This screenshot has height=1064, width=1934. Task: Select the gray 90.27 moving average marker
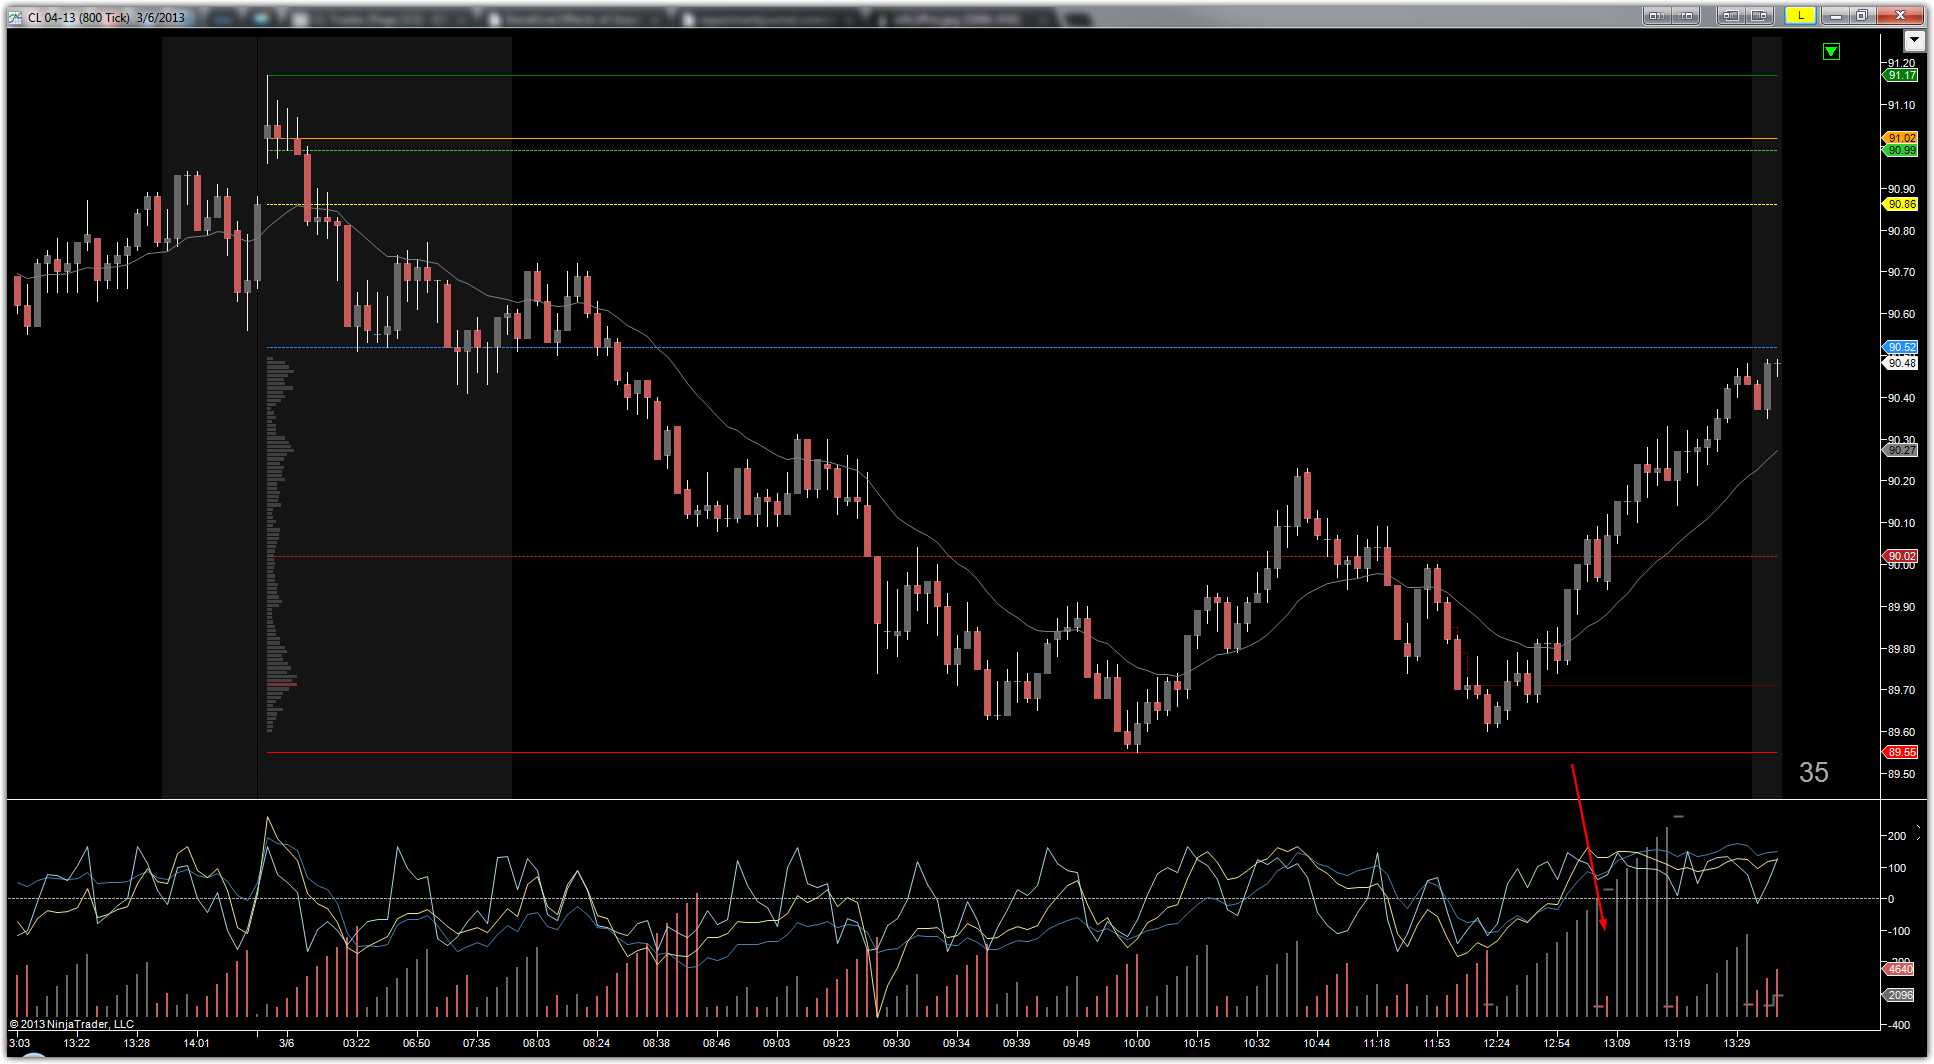coord(1902,450)
